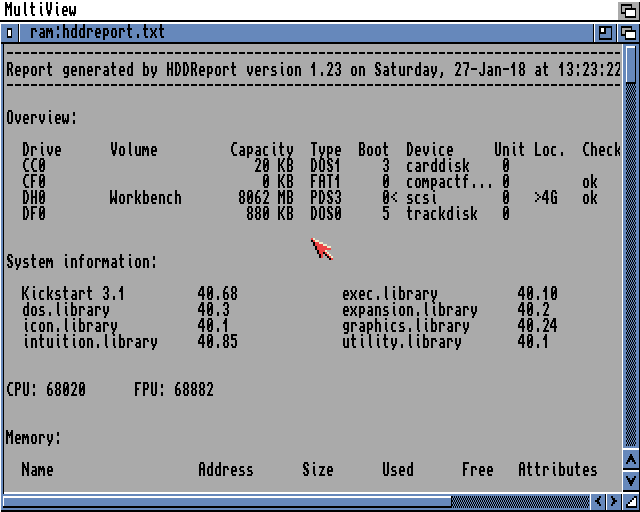Click the empty horizontal scrollbar track
The width and height of the screenshot is (640, 512).
tap(520, 501)
